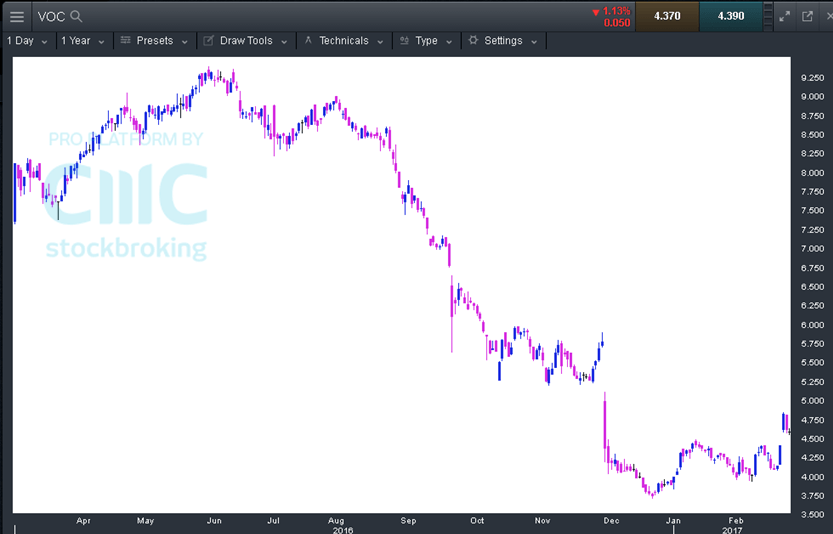Viewport: 833px width, 534px height.
Task: Open the Draw Tools menu
Action: [246, 41]
